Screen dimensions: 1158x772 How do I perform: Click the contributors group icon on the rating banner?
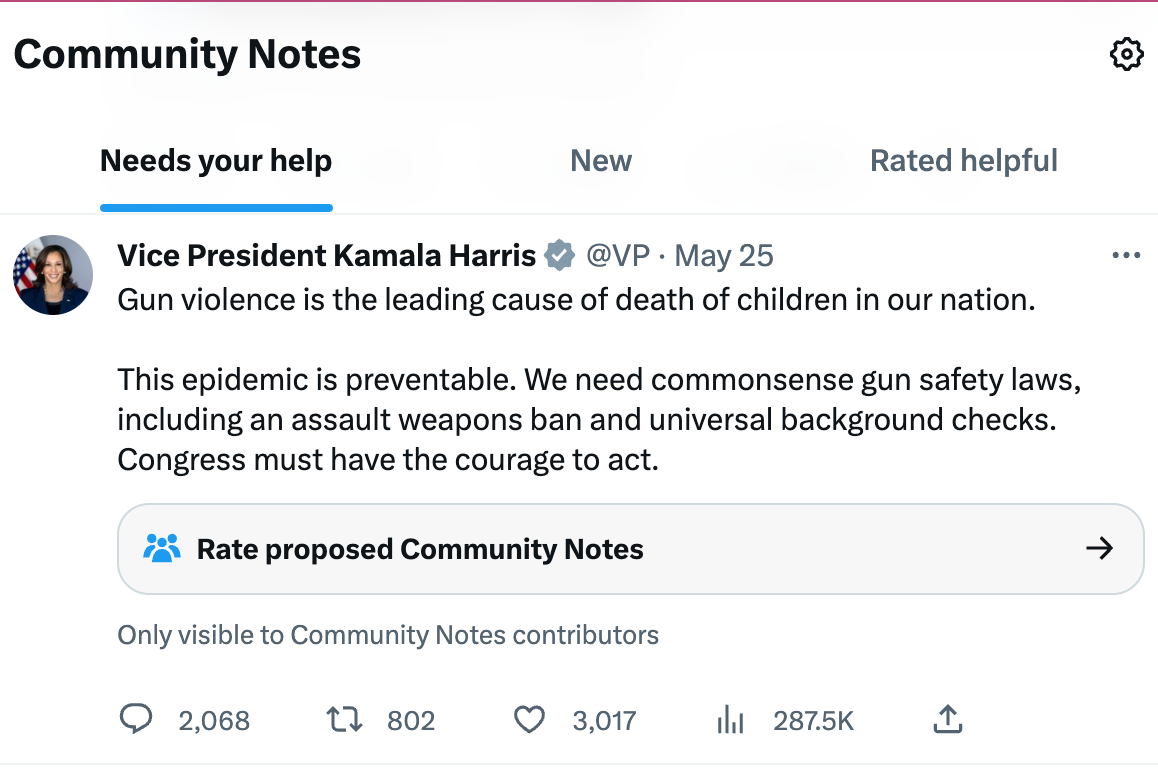tap(162, 548)
